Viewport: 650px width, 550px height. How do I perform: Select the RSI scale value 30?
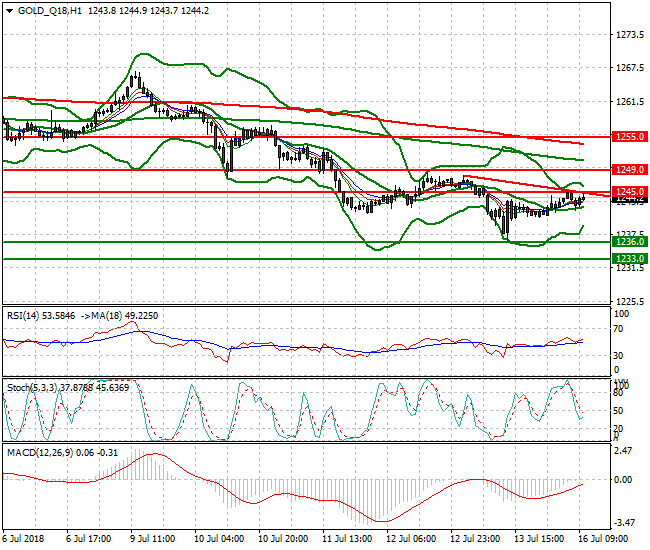coord(618,356)
